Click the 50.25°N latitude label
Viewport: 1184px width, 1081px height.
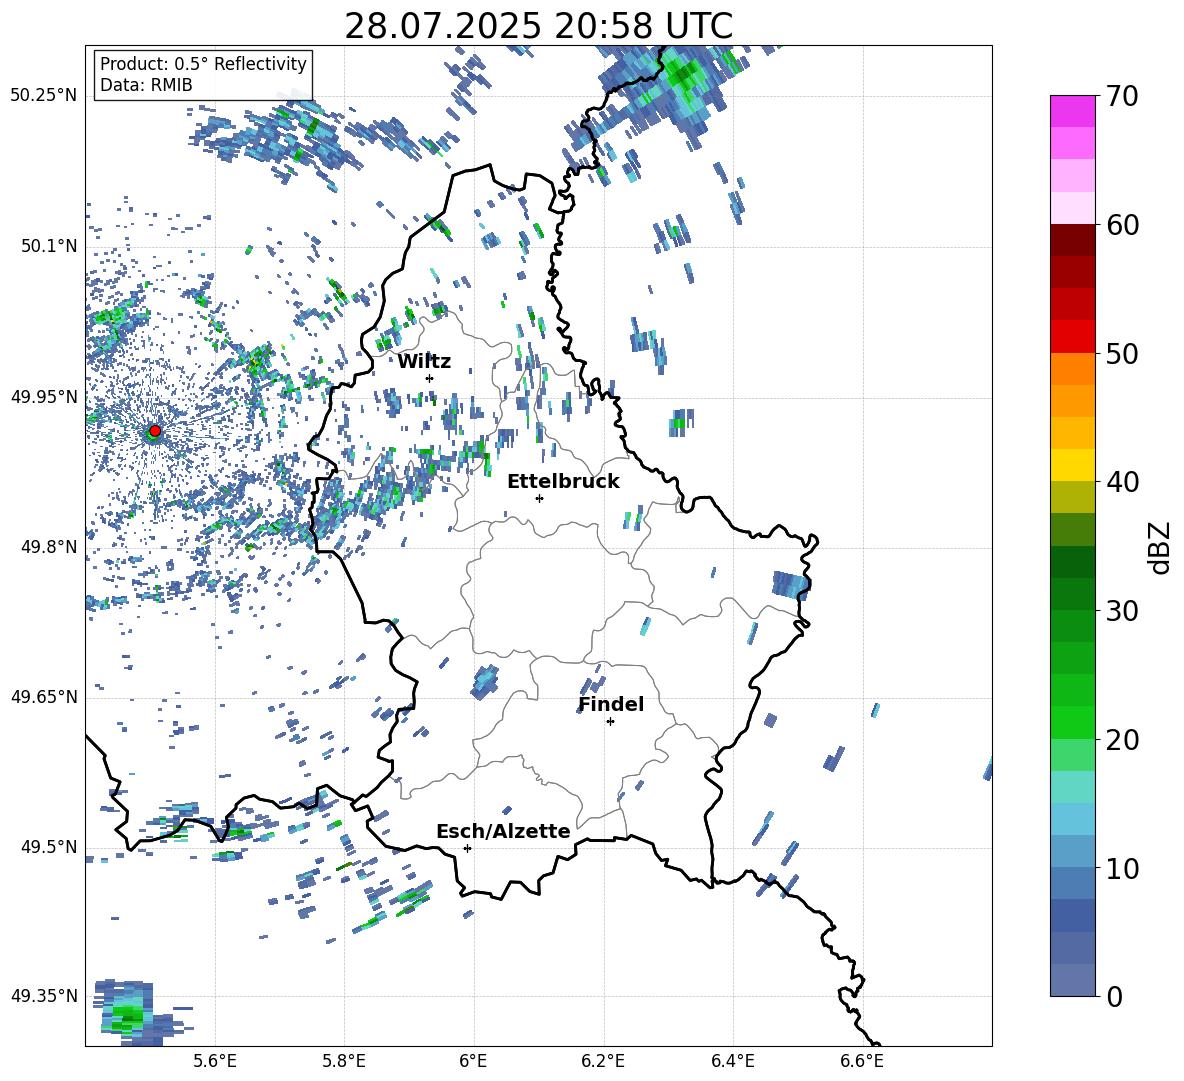(x=44, y=96)
